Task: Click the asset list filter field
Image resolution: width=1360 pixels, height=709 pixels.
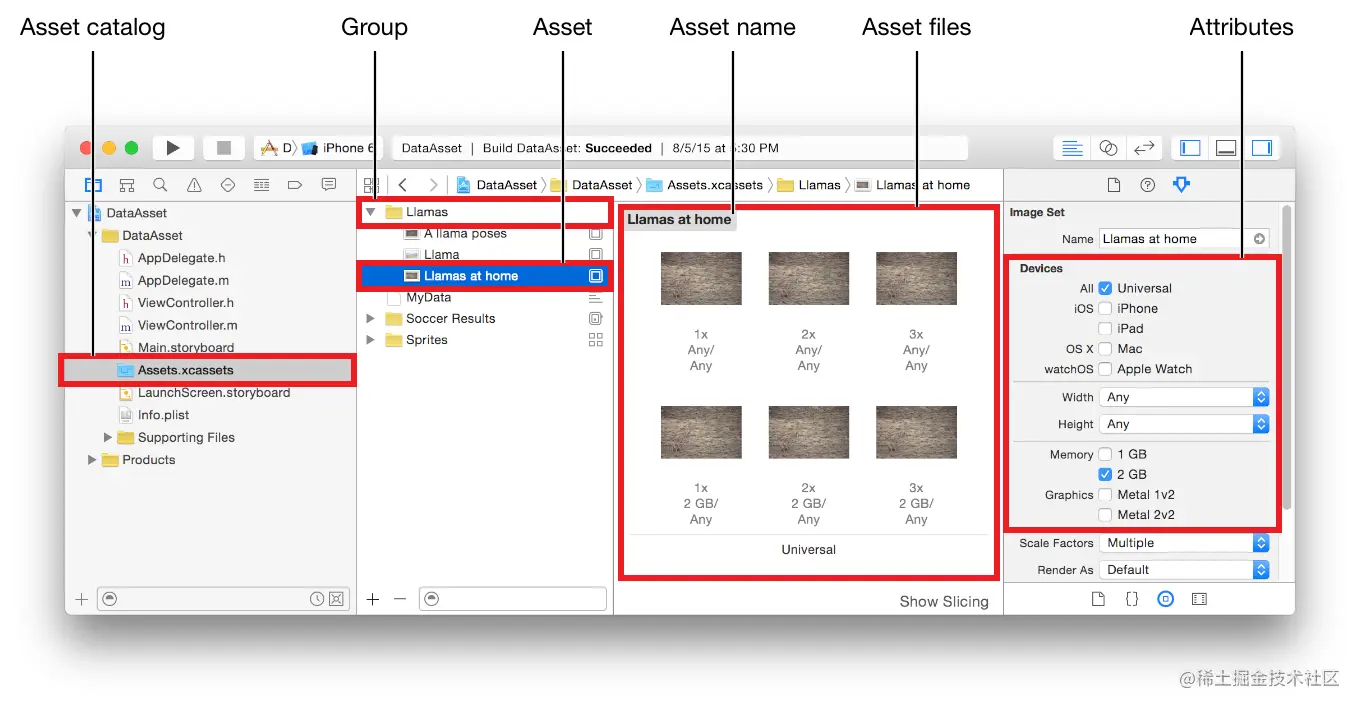Action: point(513,599)
